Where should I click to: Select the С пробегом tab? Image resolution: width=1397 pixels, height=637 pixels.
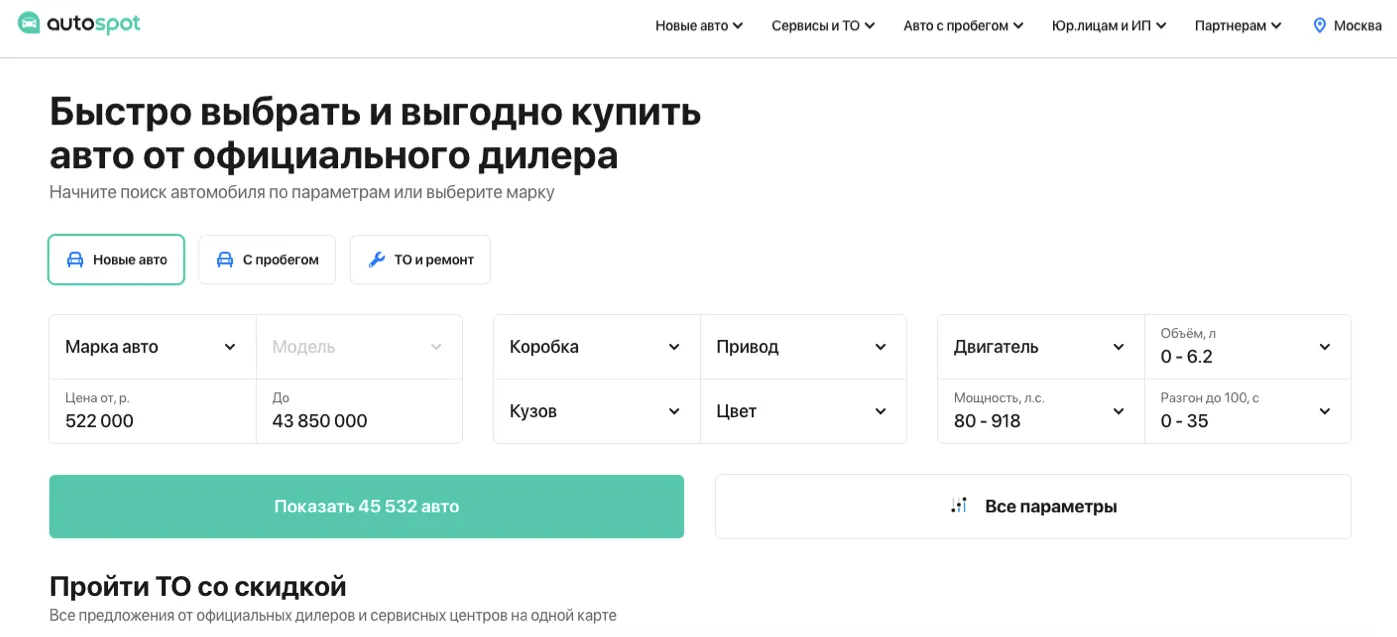click(x=267, y=260)
